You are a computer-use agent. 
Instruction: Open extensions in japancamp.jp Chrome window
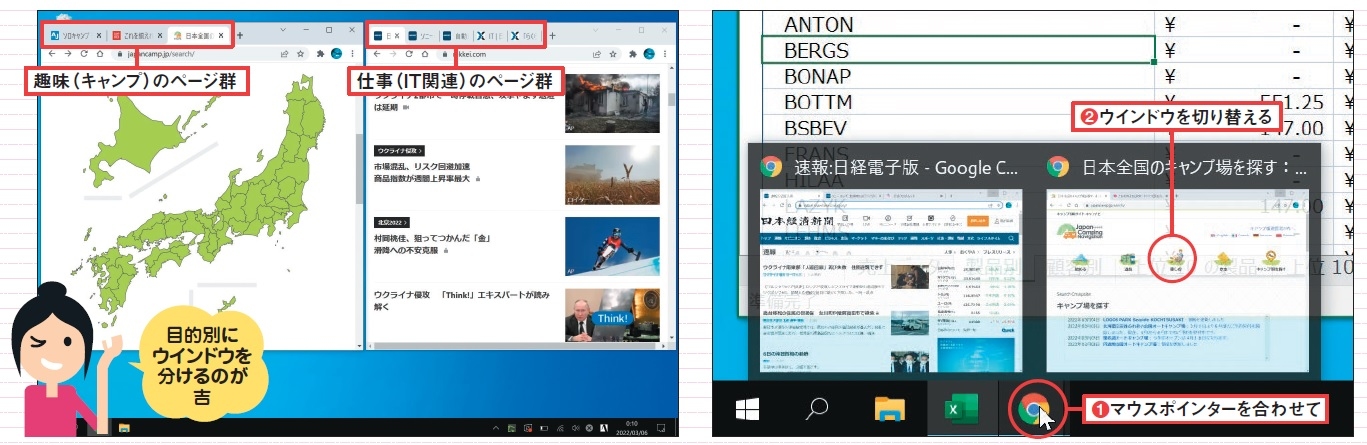coord(320,54)
